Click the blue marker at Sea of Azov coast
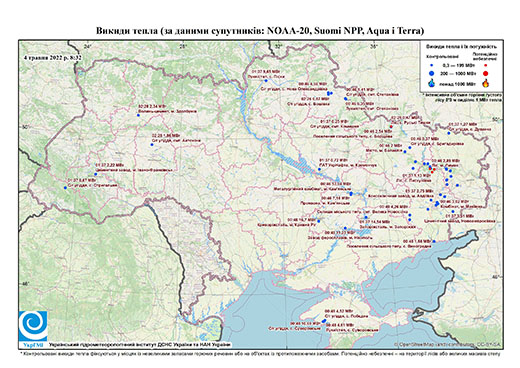This screenshot has width=520, height=368. click(434, 241)
